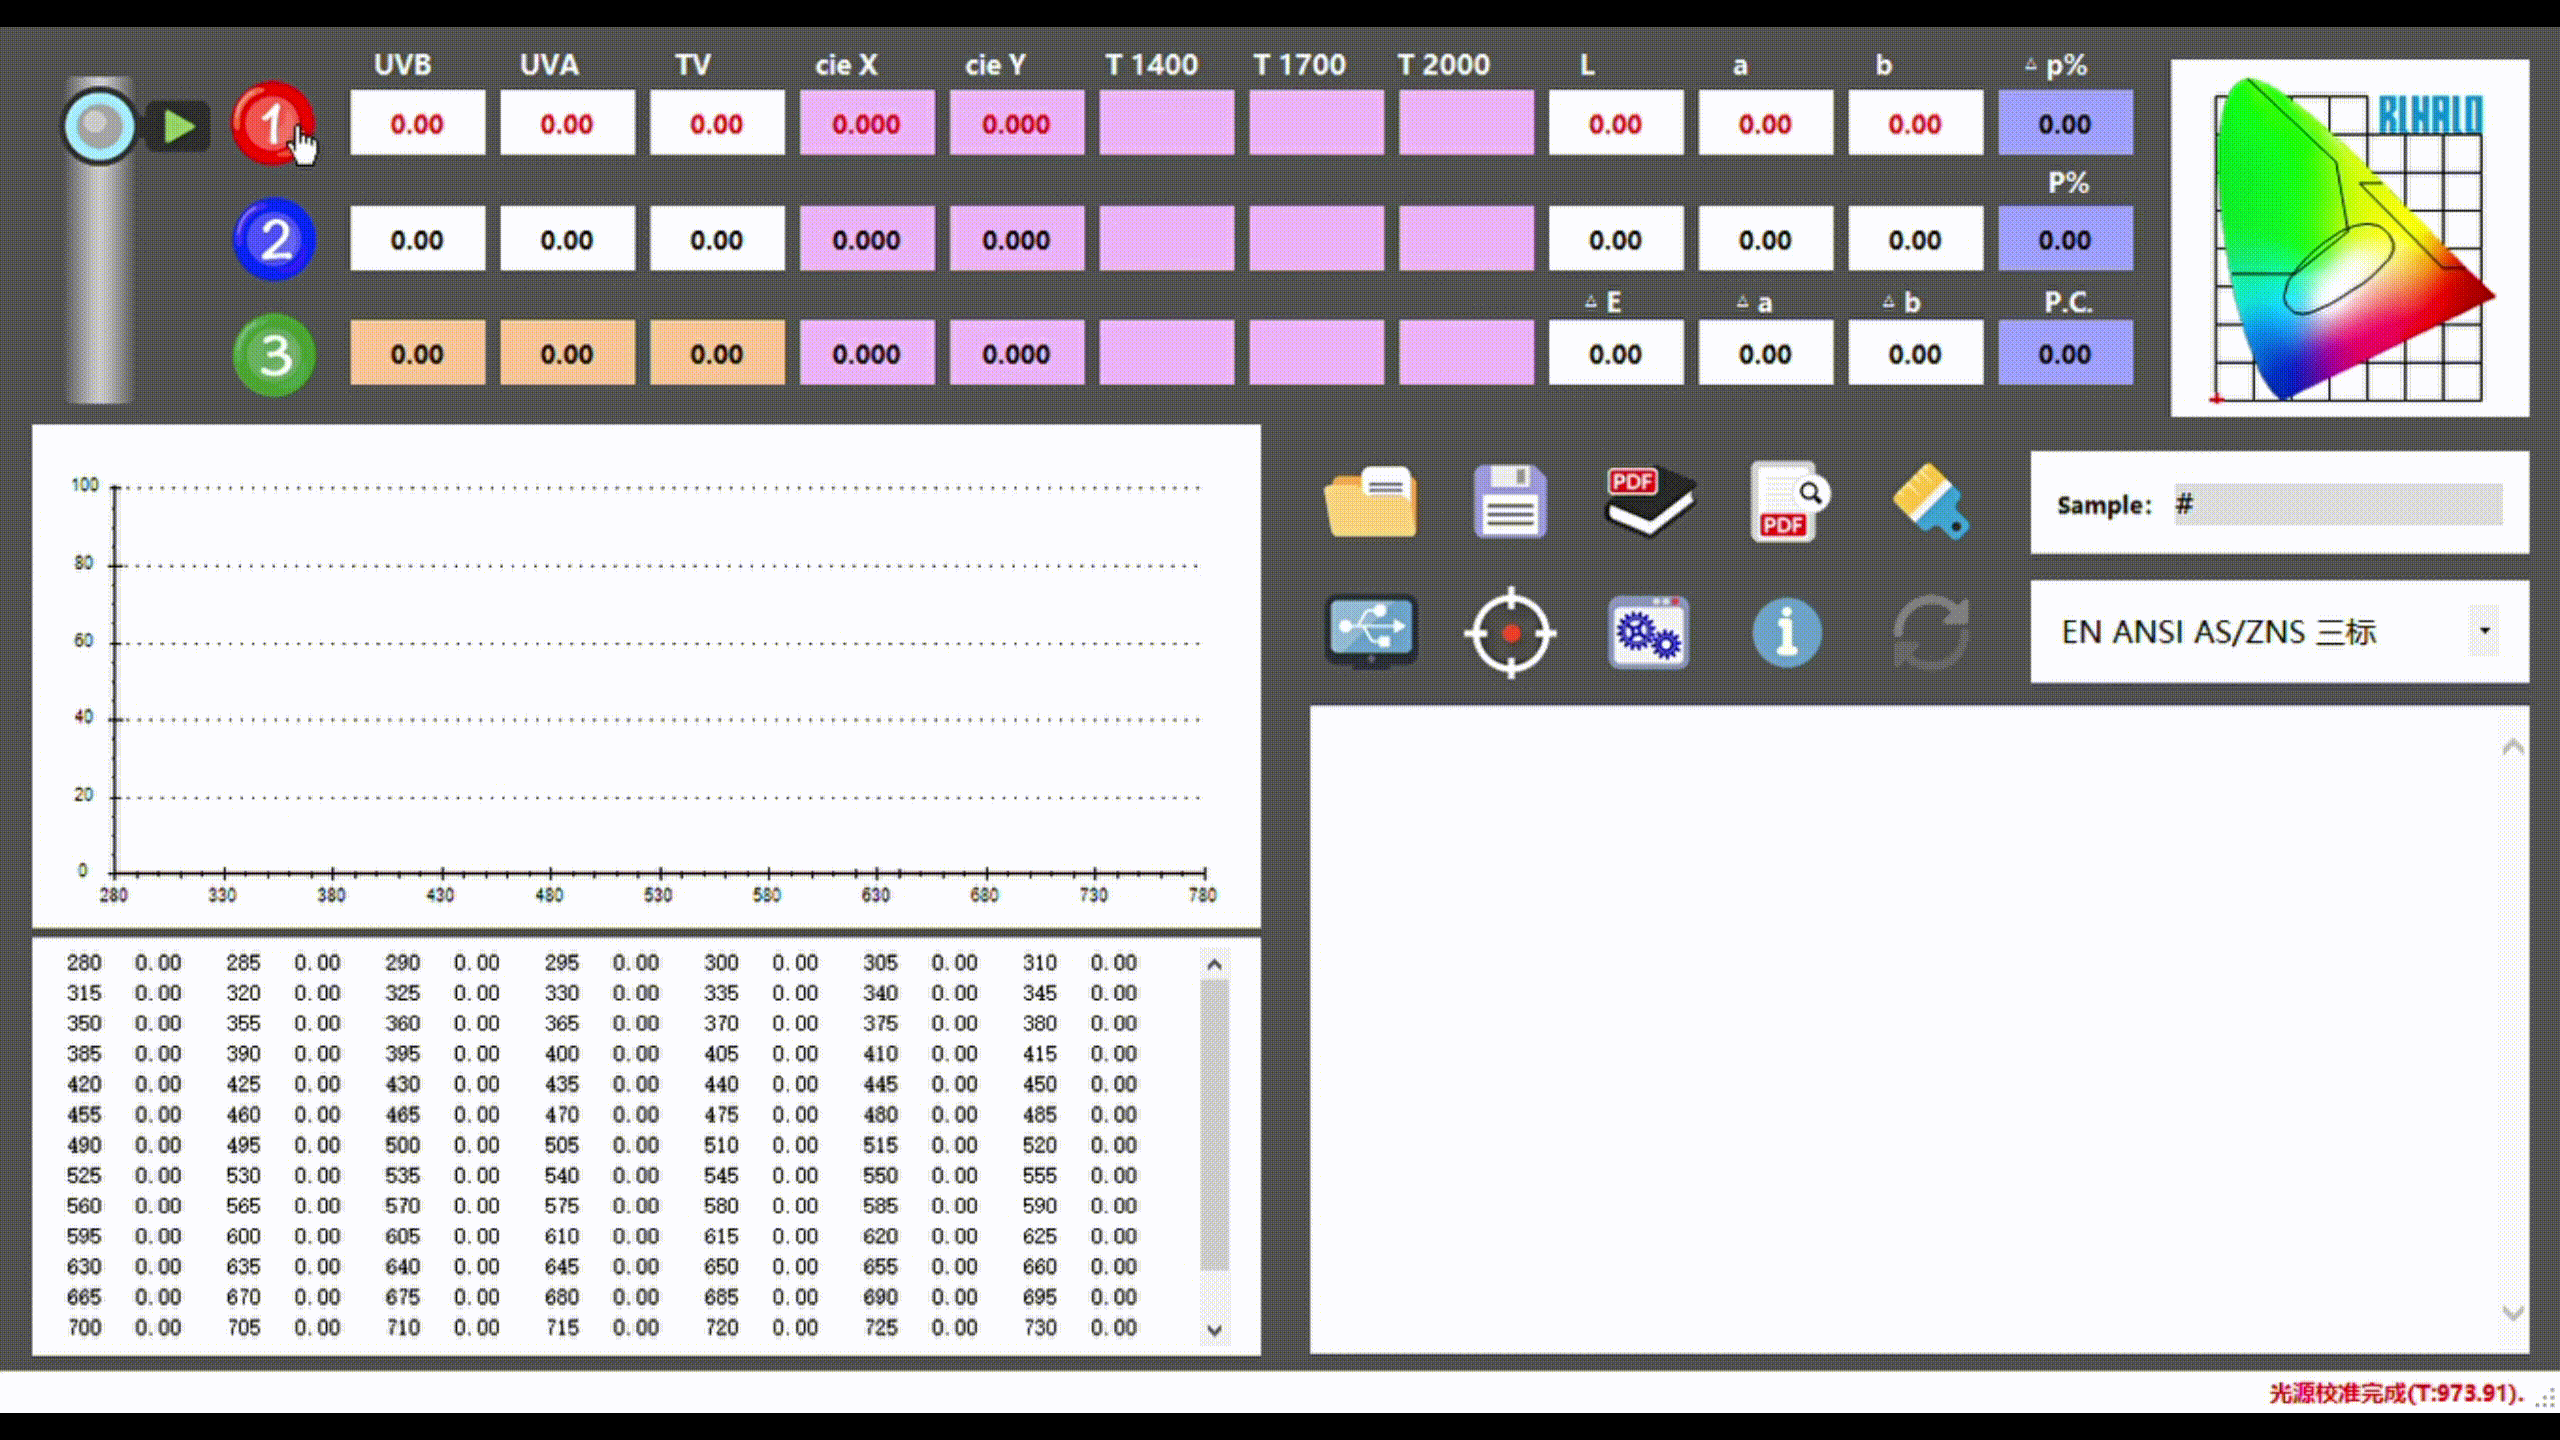Open file with the folder icon

tap(1370, 502)
